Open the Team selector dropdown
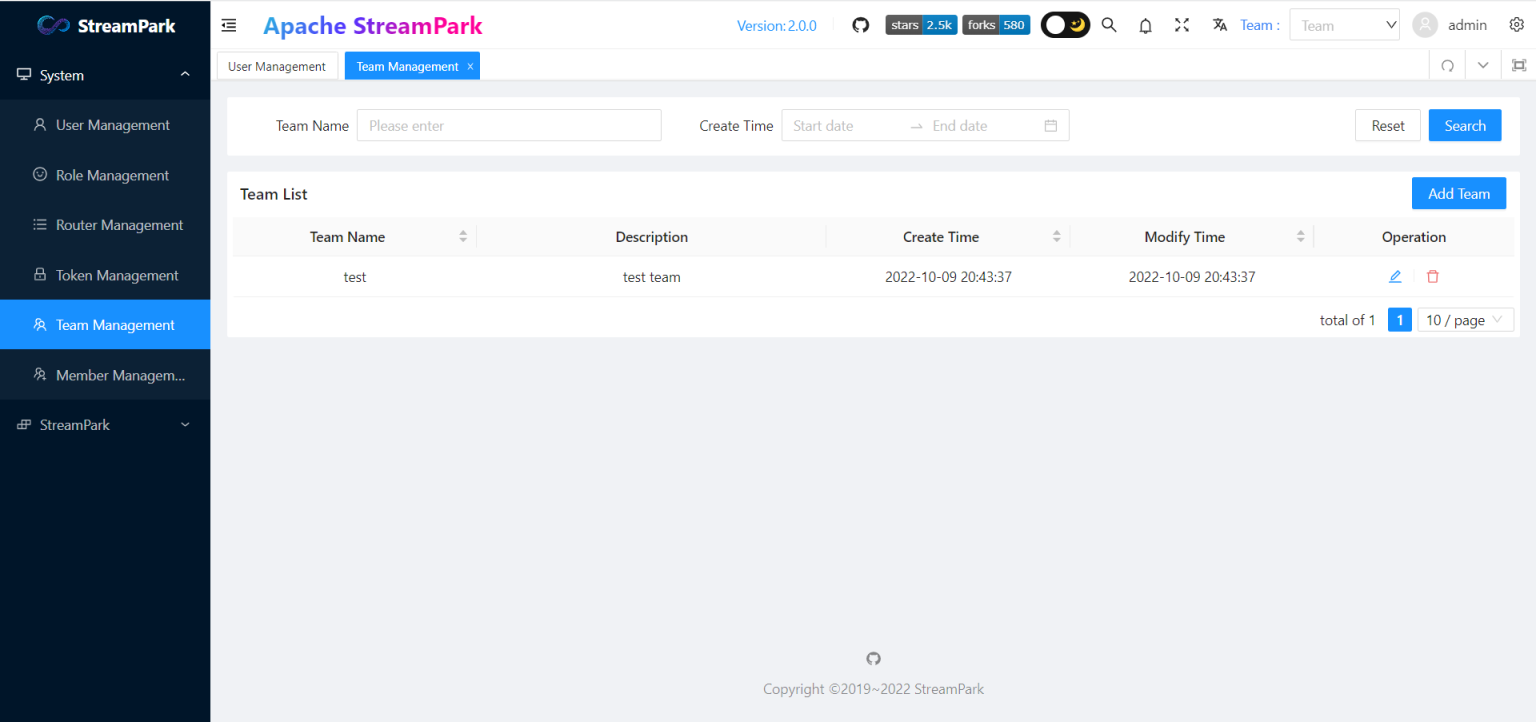The image size is (1536, 722). point(1345,25)
